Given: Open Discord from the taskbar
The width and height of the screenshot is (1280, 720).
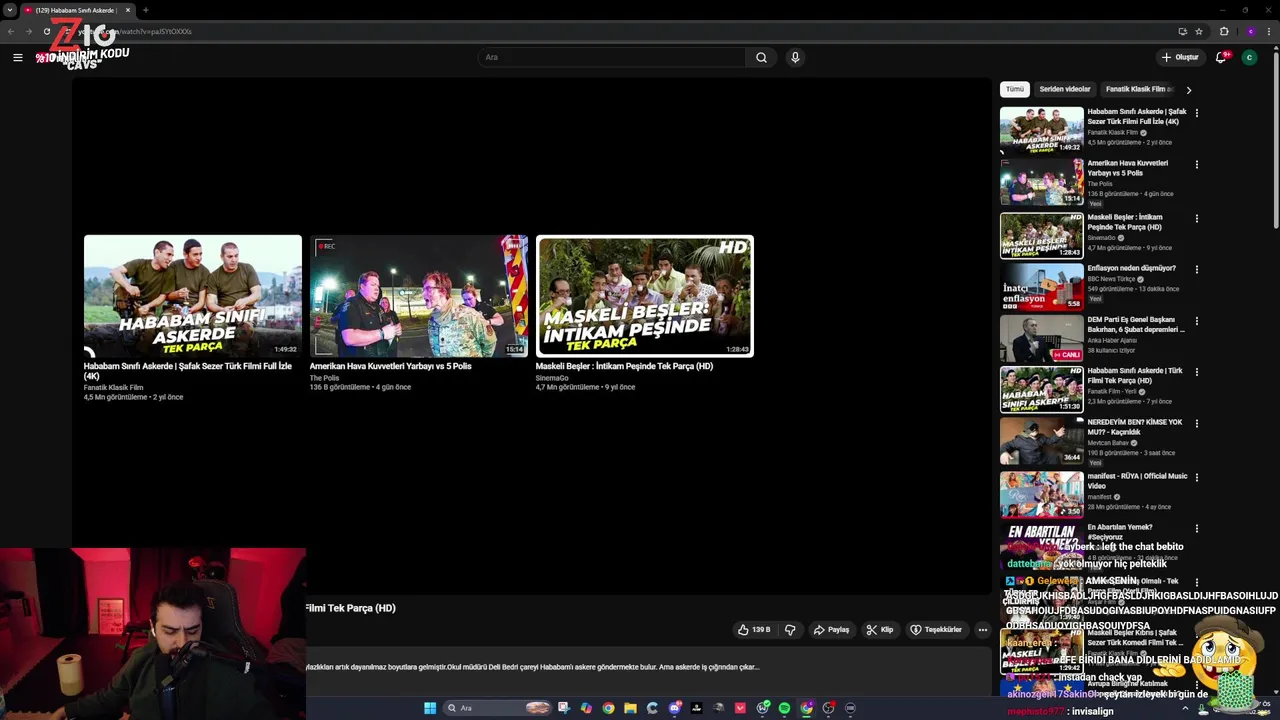Looking at the screenshot, I should pos(675,708).
